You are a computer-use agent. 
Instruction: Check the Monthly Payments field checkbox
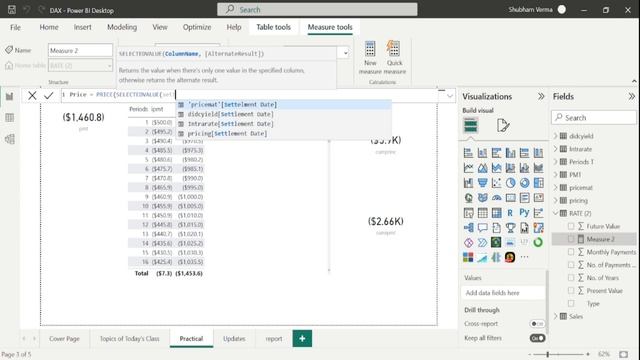571,252
